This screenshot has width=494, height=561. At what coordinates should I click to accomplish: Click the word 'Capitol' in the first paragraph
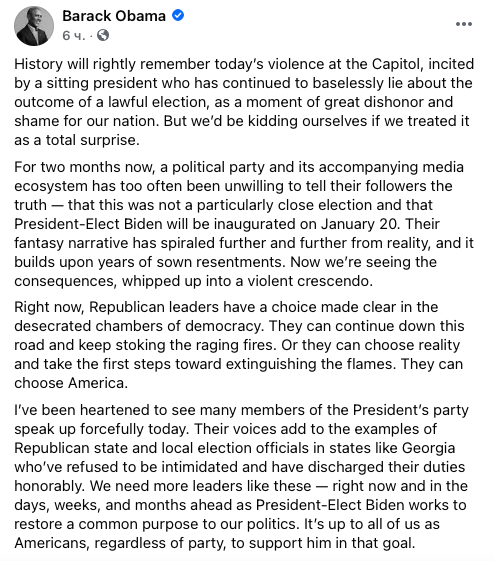395,64
